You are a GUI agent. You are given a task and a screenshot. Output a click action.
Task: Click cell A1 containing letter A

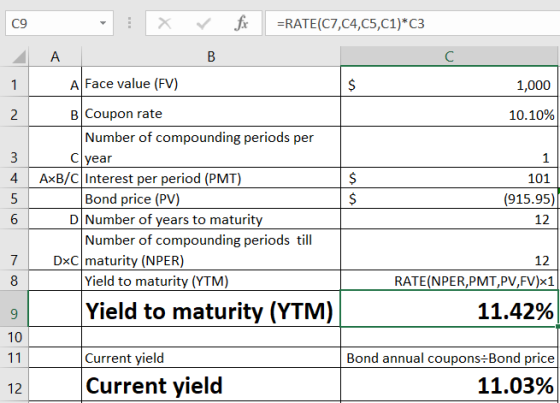coord(55,81)
